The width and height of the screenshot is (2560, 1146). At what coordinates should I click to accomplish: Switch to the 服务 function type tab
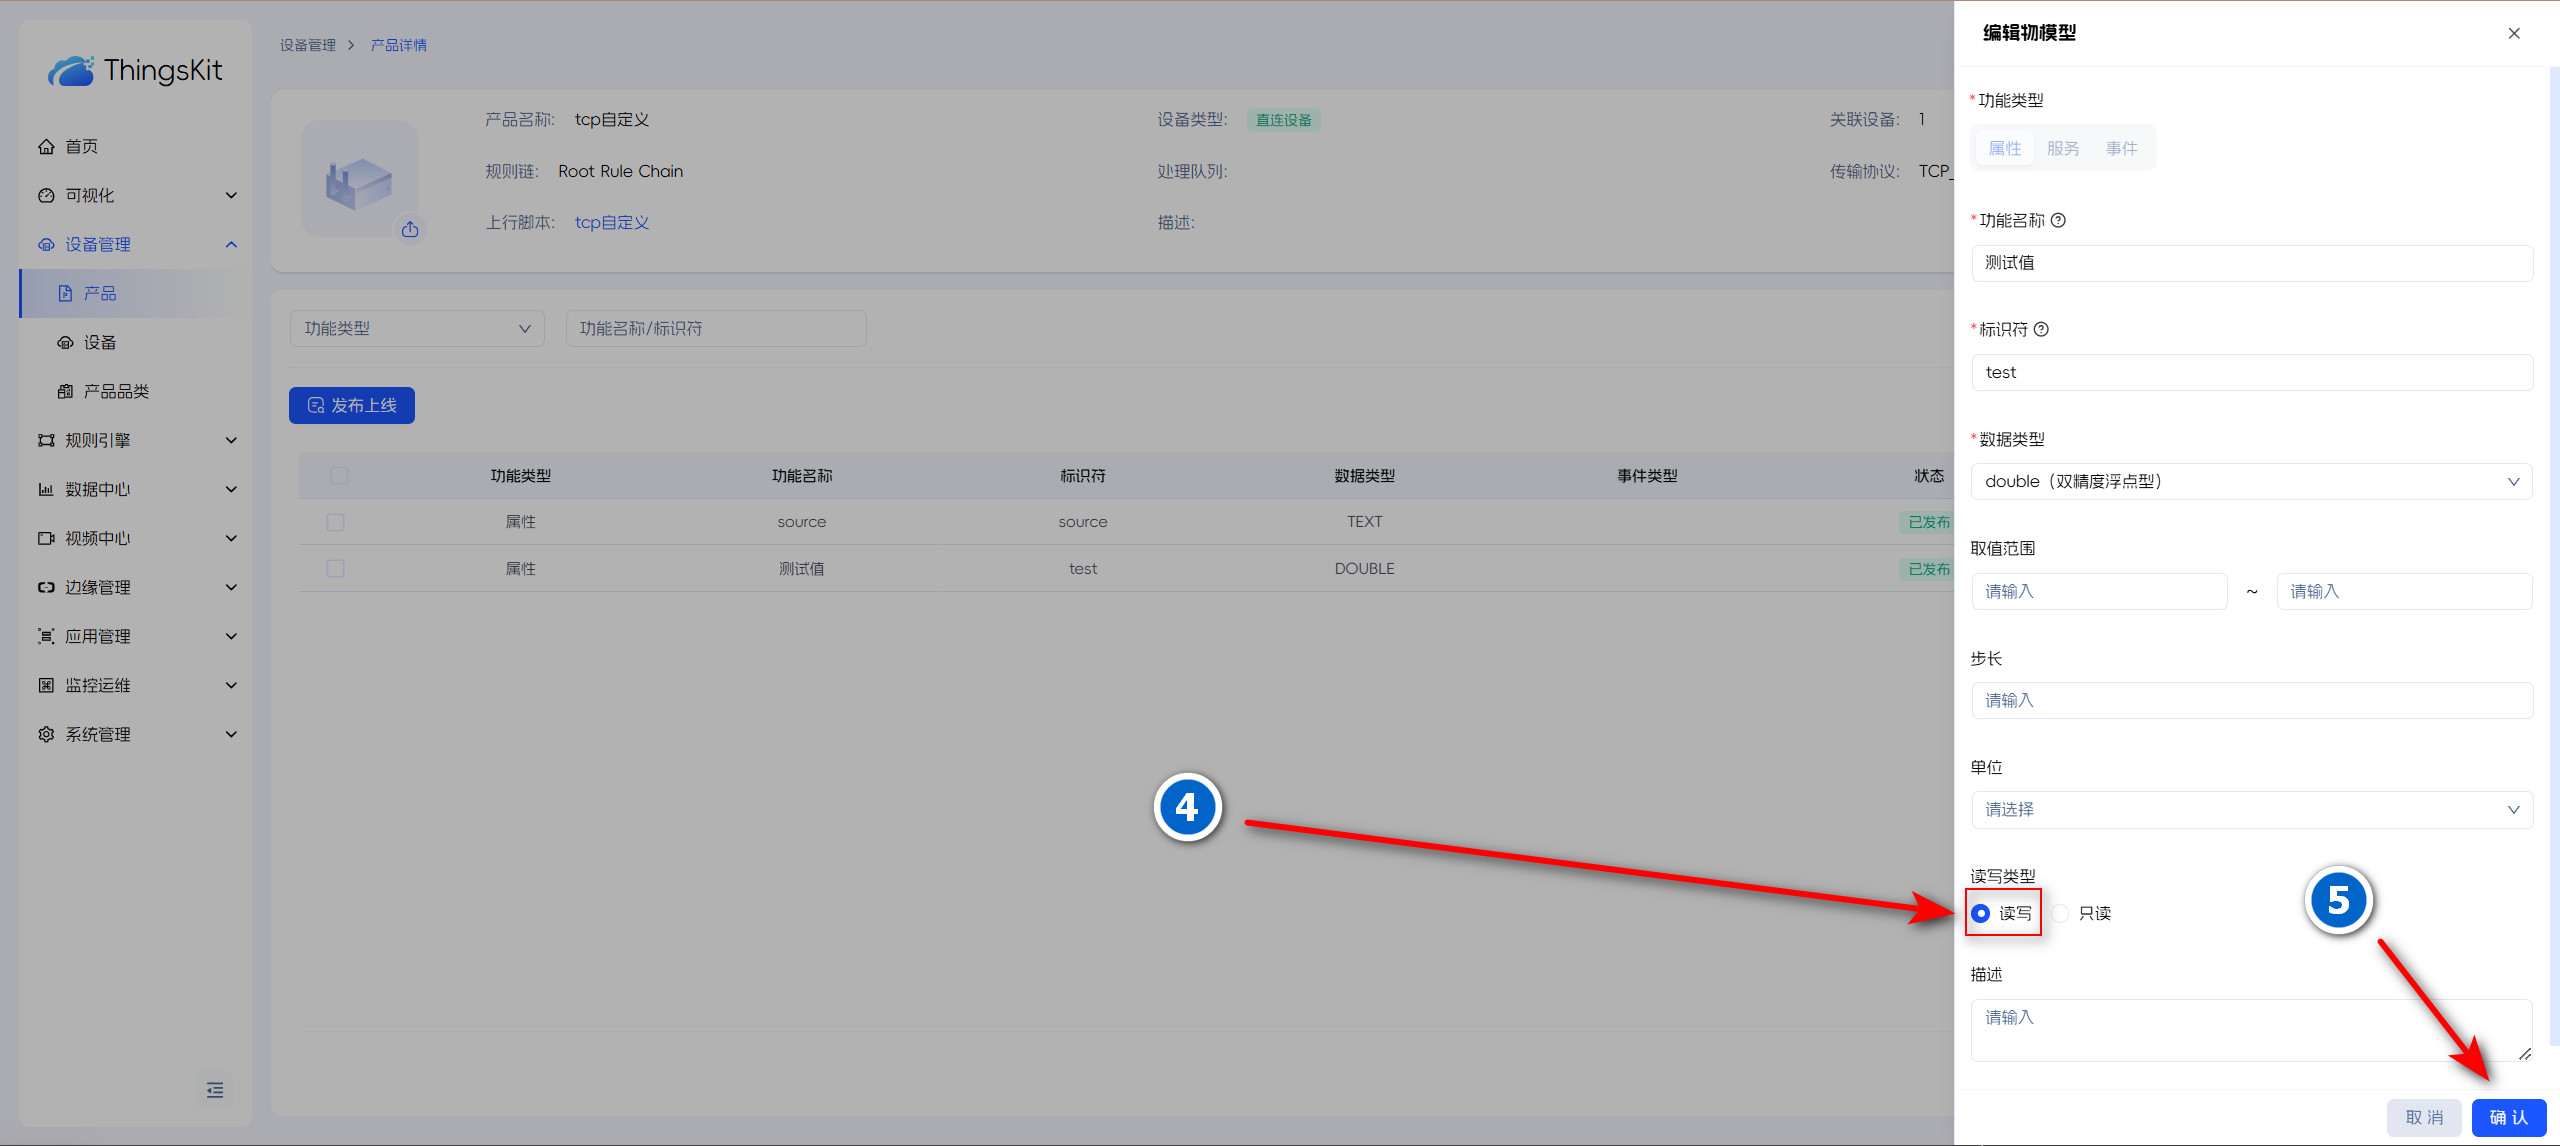pos(2062,148)
